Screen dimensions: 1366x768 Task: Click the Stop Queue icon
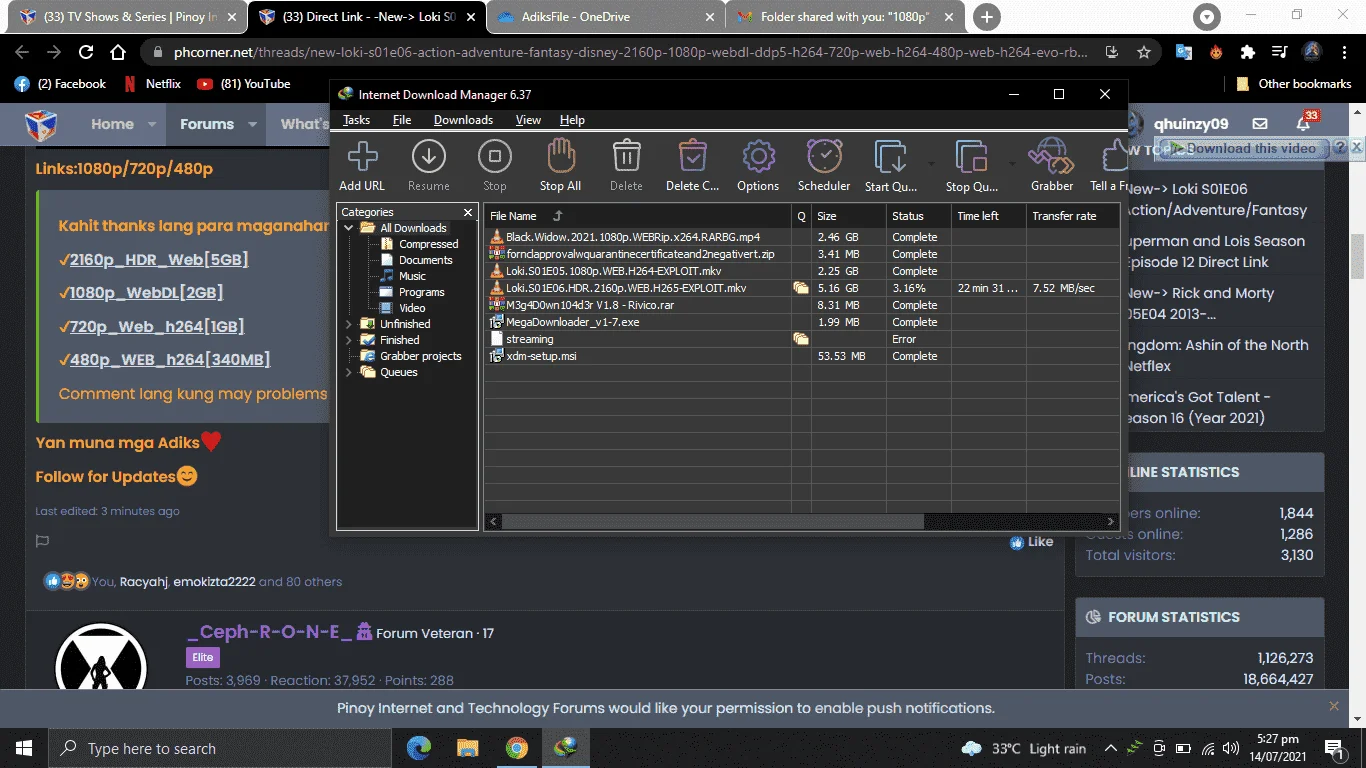coord(971,157)
